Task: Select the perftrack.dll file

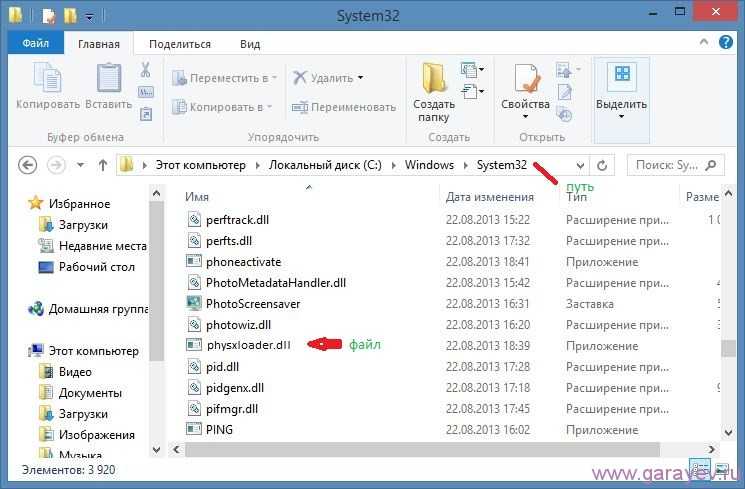Action: tap(237, 220)
